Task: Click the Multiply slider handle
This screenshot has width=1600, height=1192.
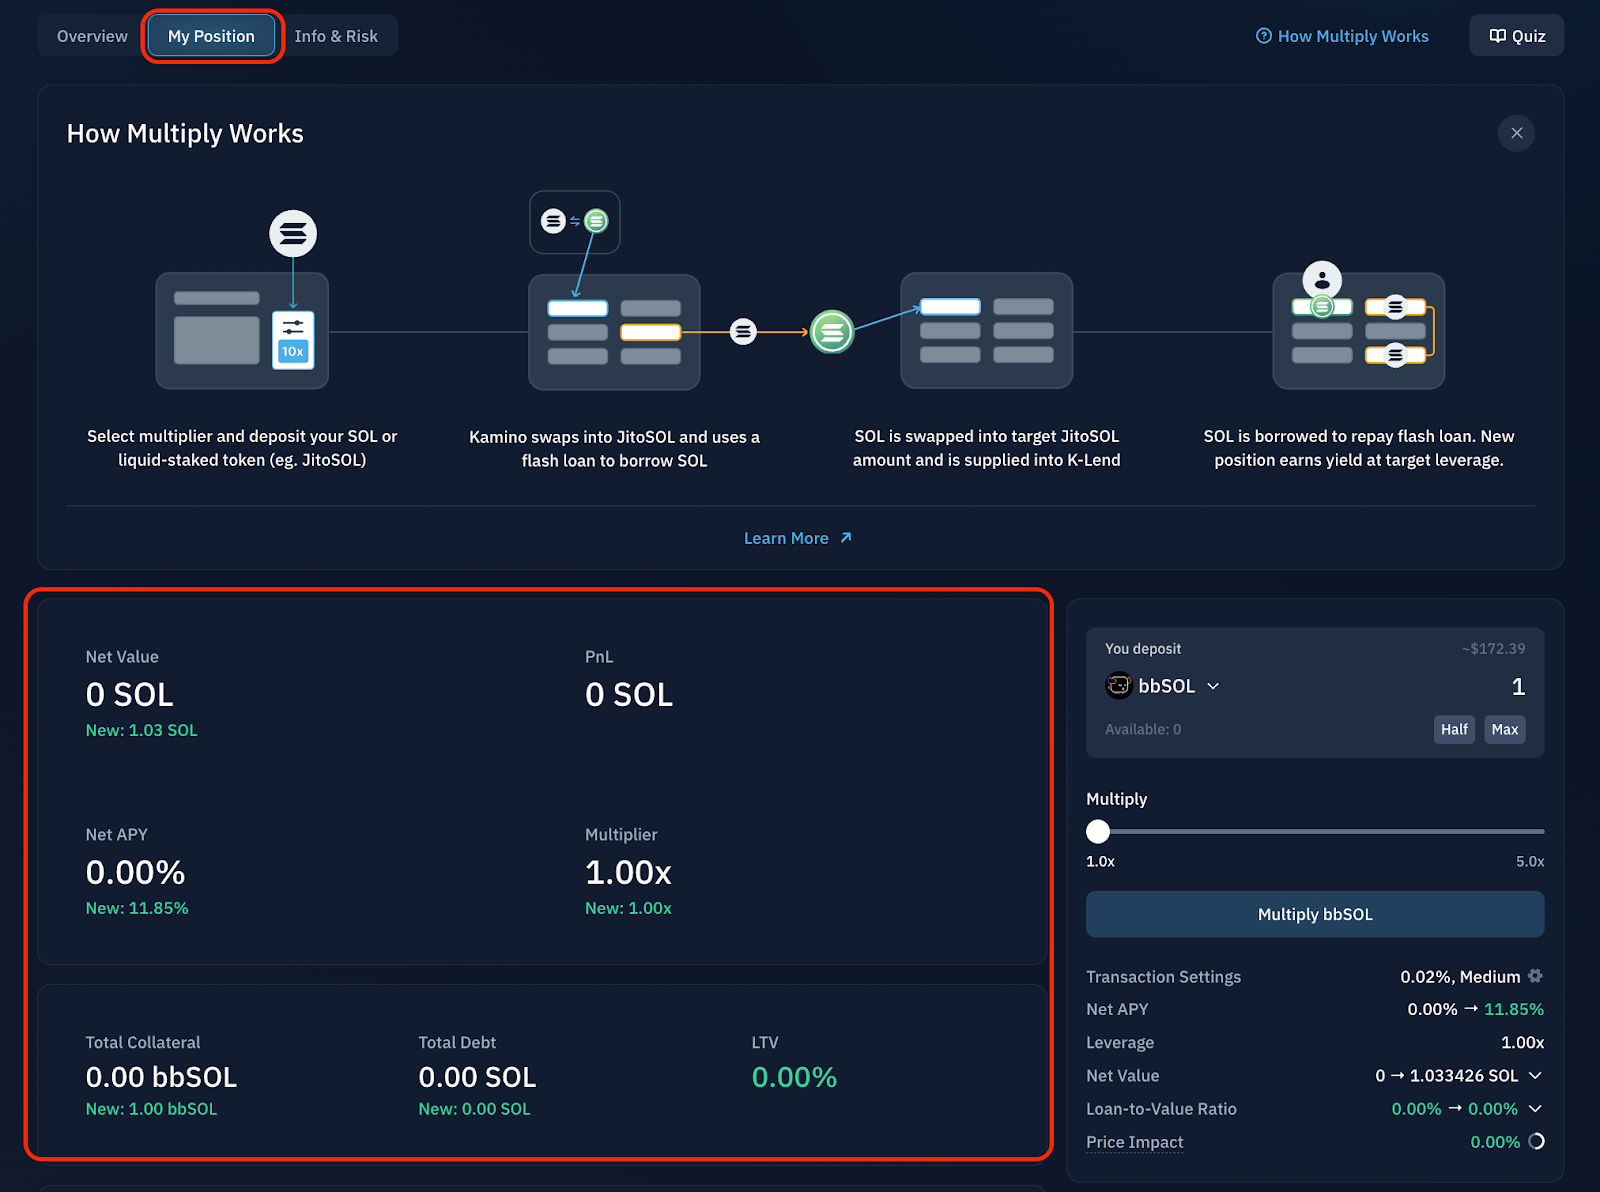Action: (x=1098, y=831)
